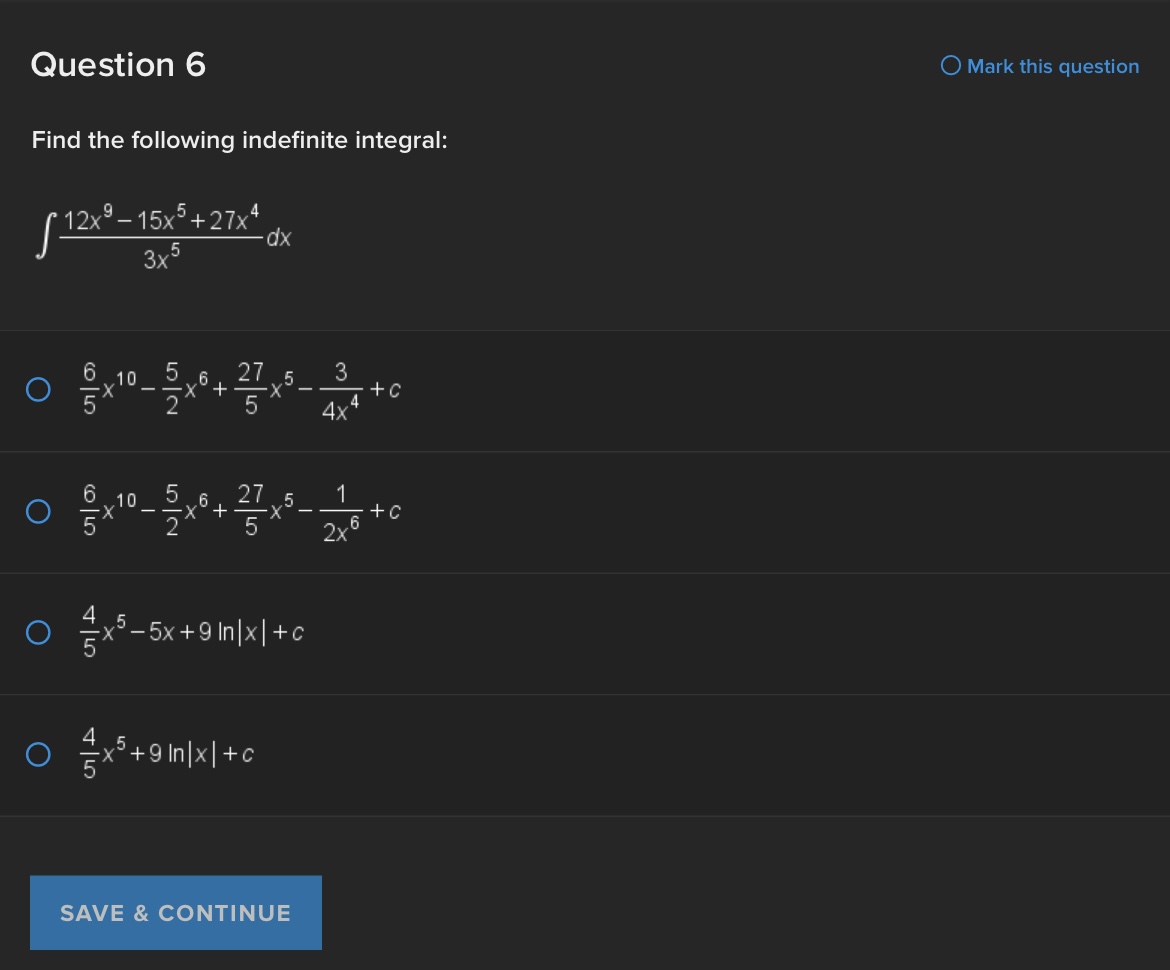The image size is (1170, 970).
Task: Click the integral expression under the prompt
Action: coord(160,235)
